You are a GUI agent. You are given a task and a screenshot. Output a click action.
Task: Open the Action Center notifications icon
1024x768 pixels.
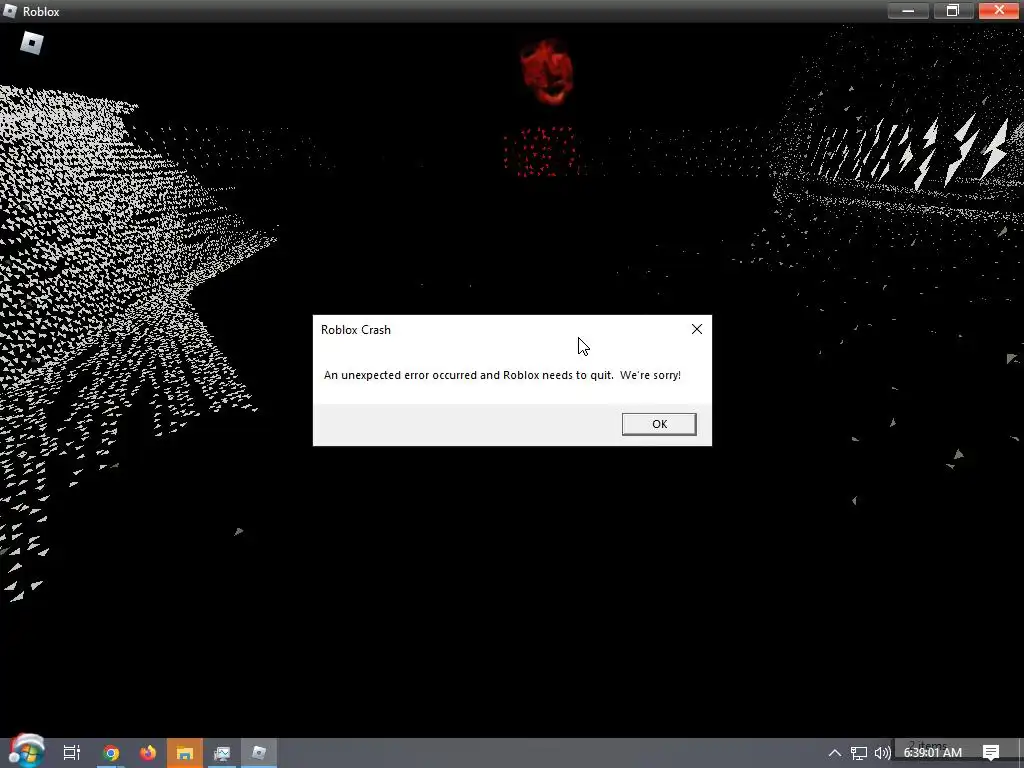991,753
